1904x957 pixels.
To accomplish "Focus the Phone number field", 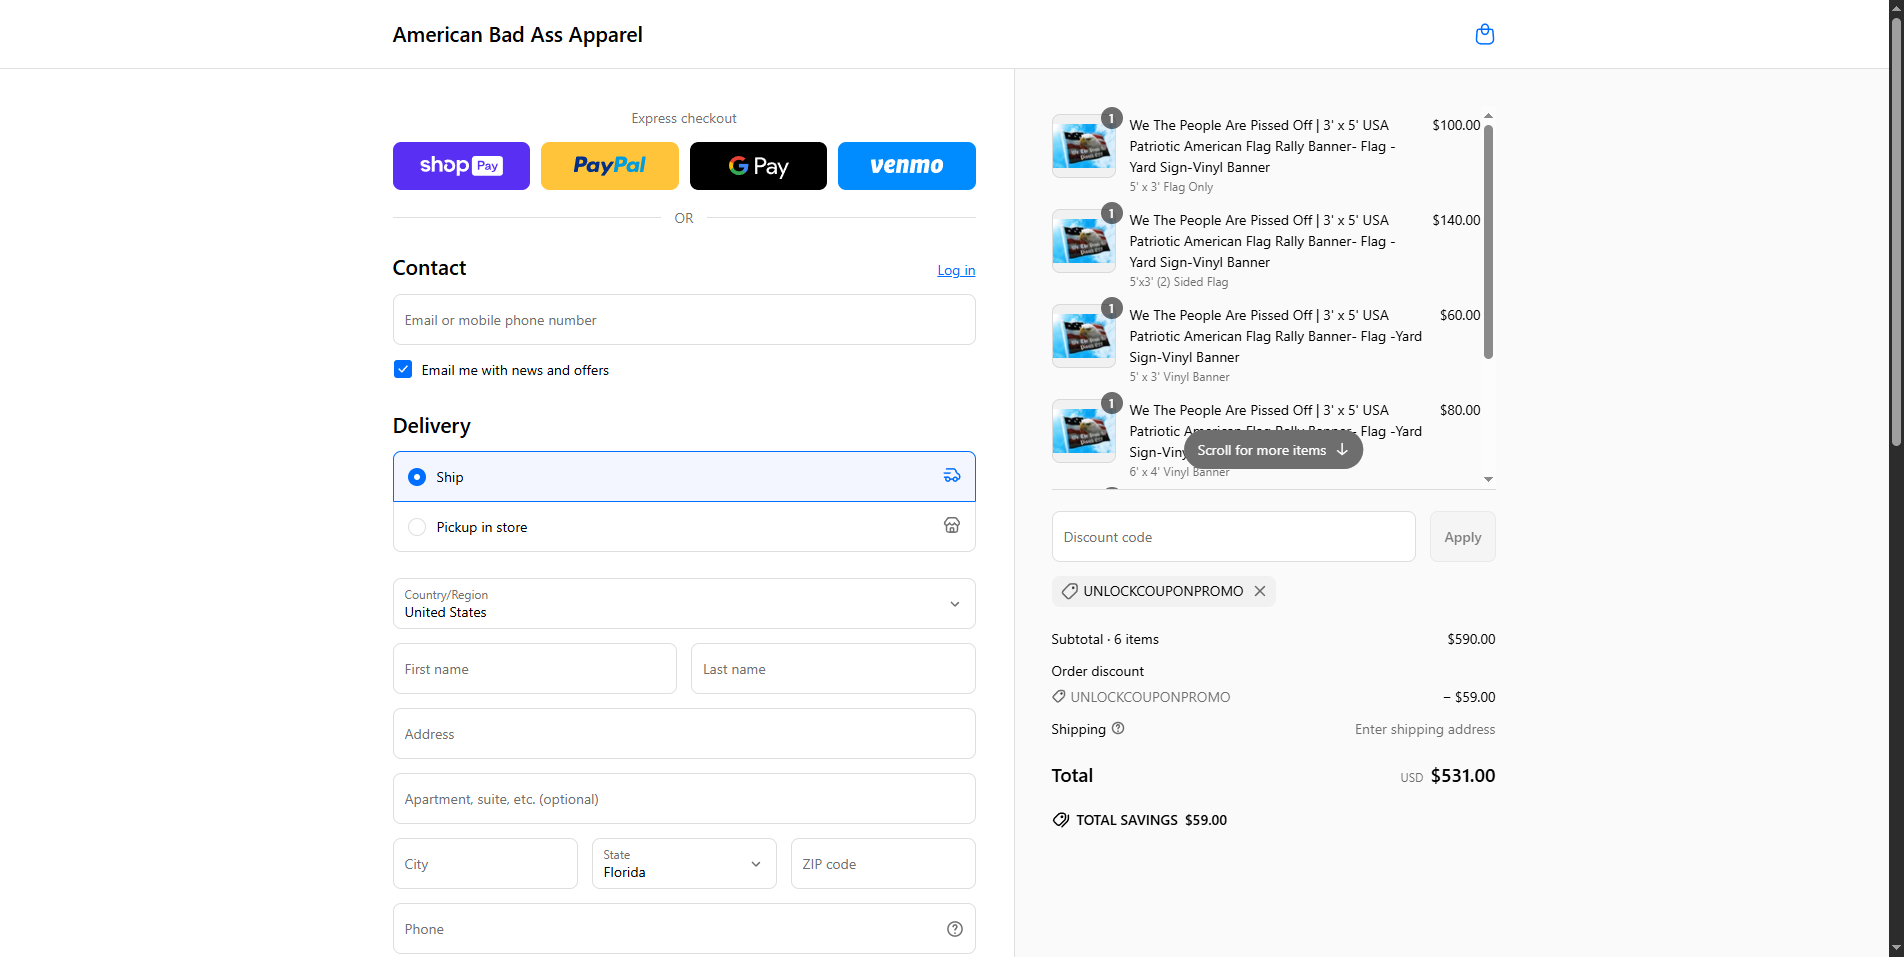I will 684,929.
